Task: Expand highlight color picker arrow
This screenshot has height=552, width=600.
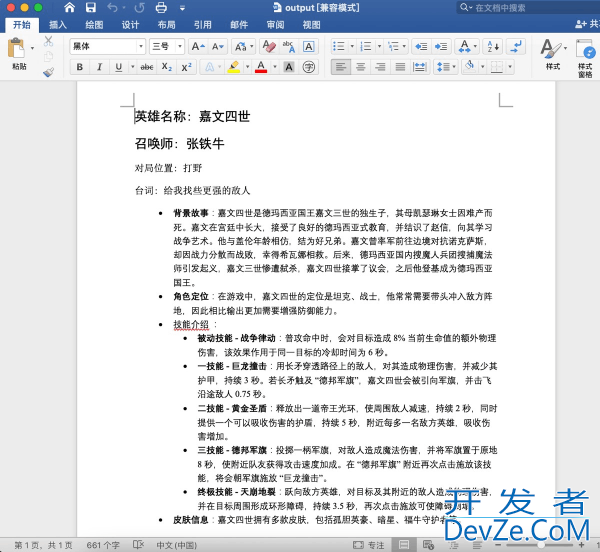Action: [248, 67]
